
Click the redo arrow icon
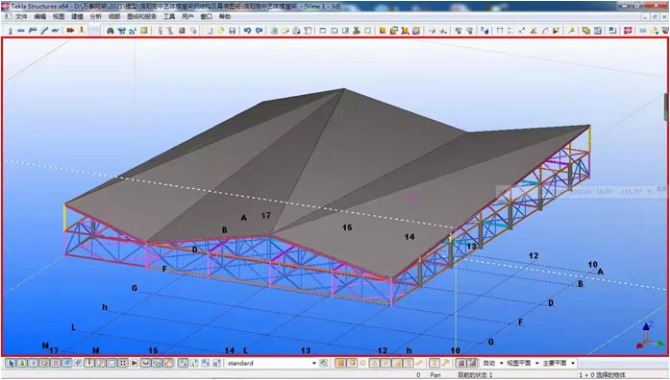pyautogui.click(x=259, y=31)
